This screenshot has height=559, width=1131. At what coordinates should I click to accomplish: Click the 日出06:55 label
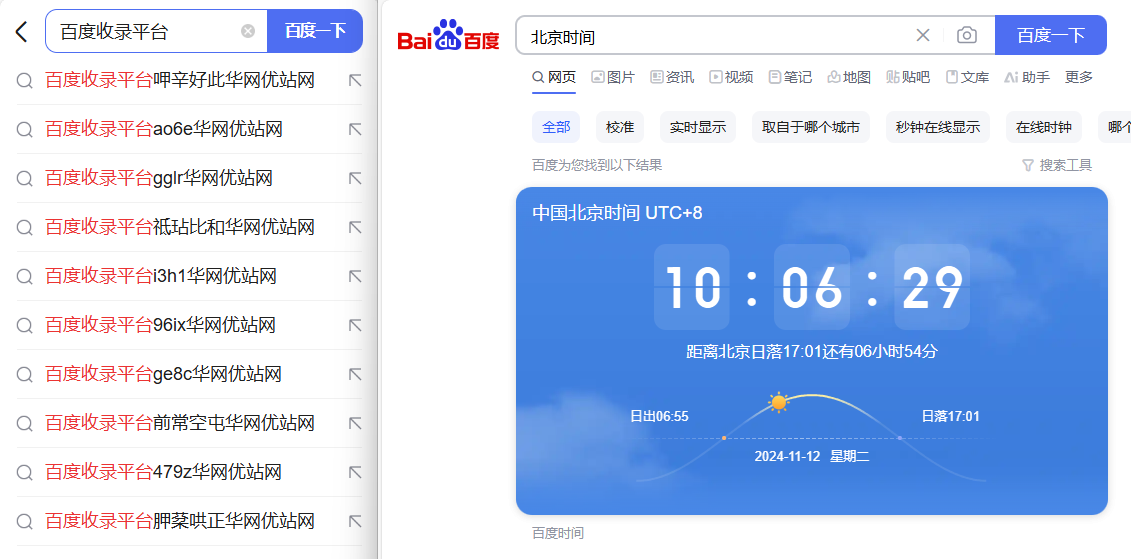pyautogui.click(x=659, y=416)
